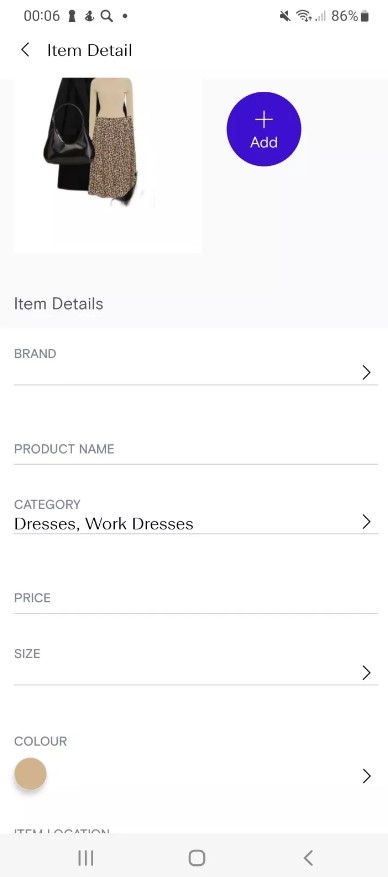The image size is (388, 877).
Task: Select the tan colour swatch
Action: click(30, 774)
